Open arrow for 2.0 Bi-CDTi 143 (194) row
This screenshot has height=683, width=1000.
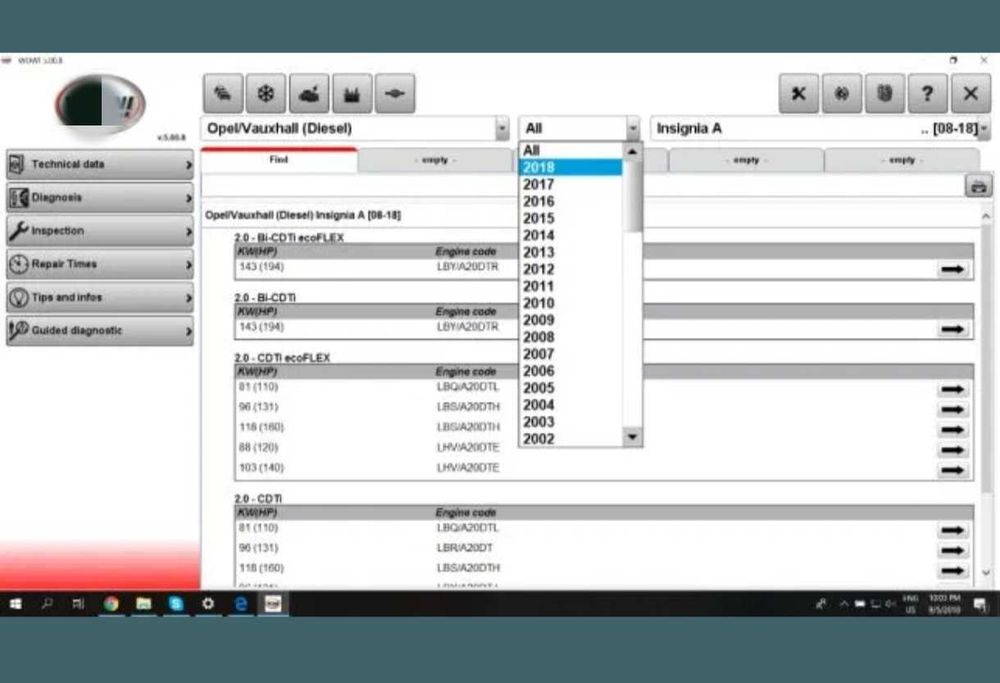(x=952, y=329)
